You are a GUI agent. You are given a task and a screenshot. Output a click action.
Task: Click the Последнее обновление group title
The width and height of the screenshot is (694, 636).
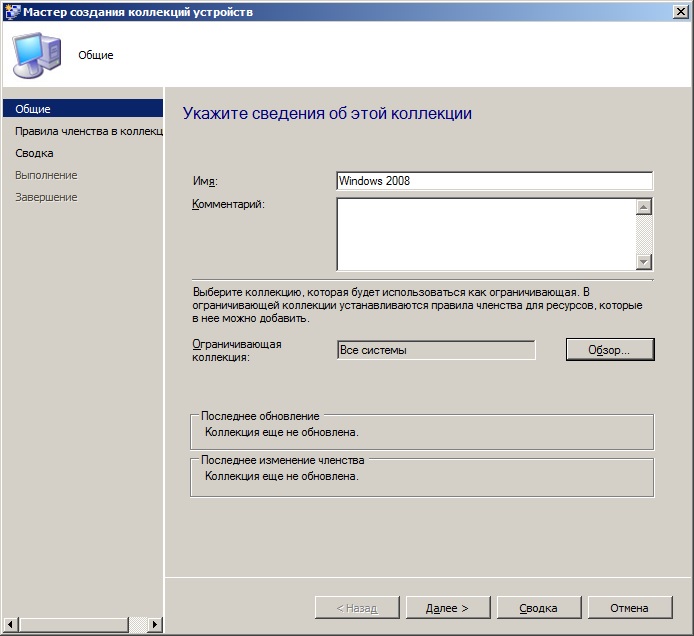pyautogui.click(x=260, y=416)
